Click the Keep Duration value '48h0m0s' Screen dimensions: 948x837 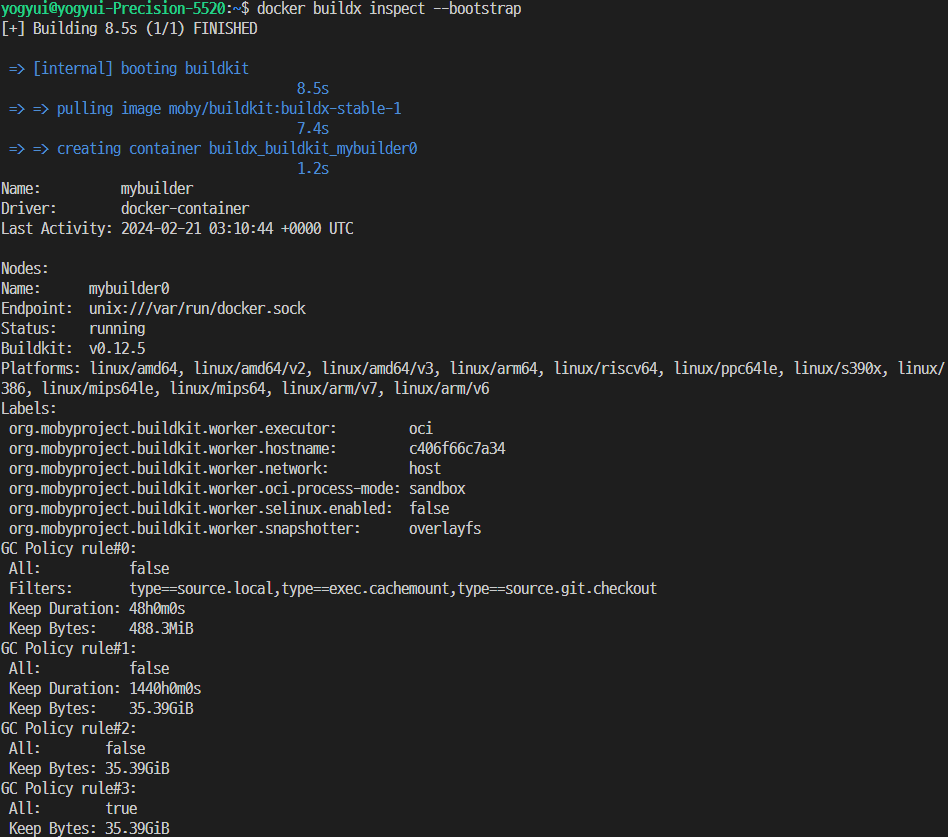point(157,608)
